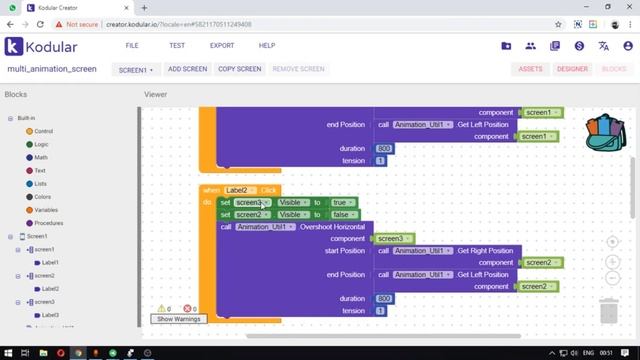Collapse the Built-in tree node
The height and width of the screenshot is (360, 640).
click(10, 118)
